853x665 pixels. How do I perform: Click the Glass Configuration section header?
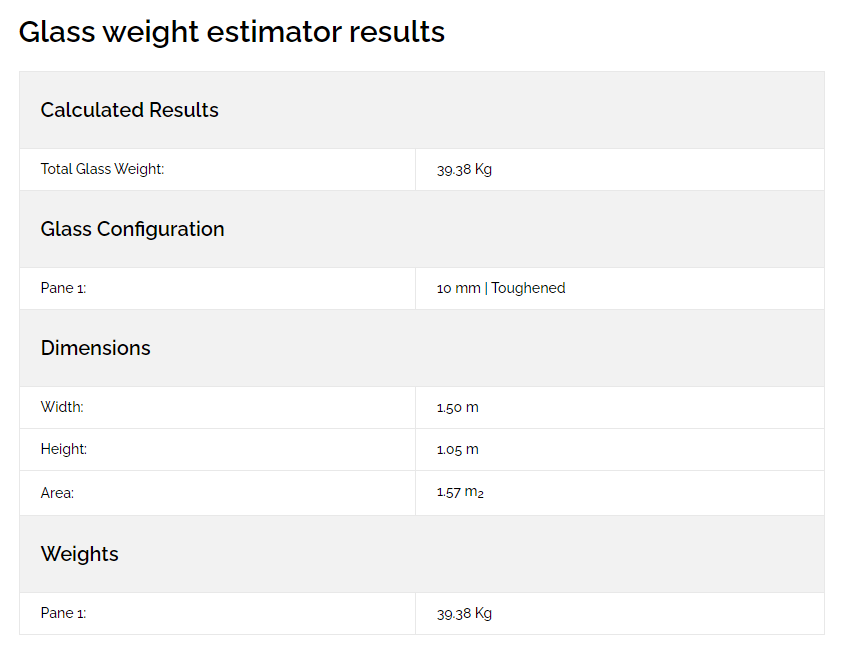click(132, 229)
